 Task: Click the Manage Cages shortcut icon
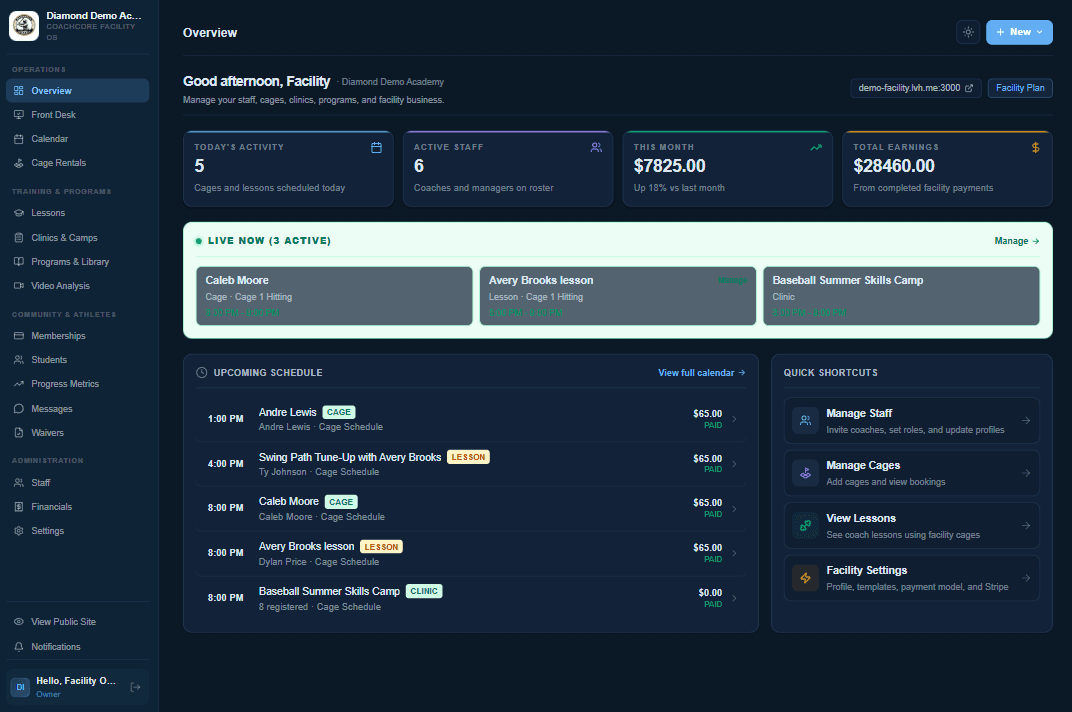(x=805, y=473)
